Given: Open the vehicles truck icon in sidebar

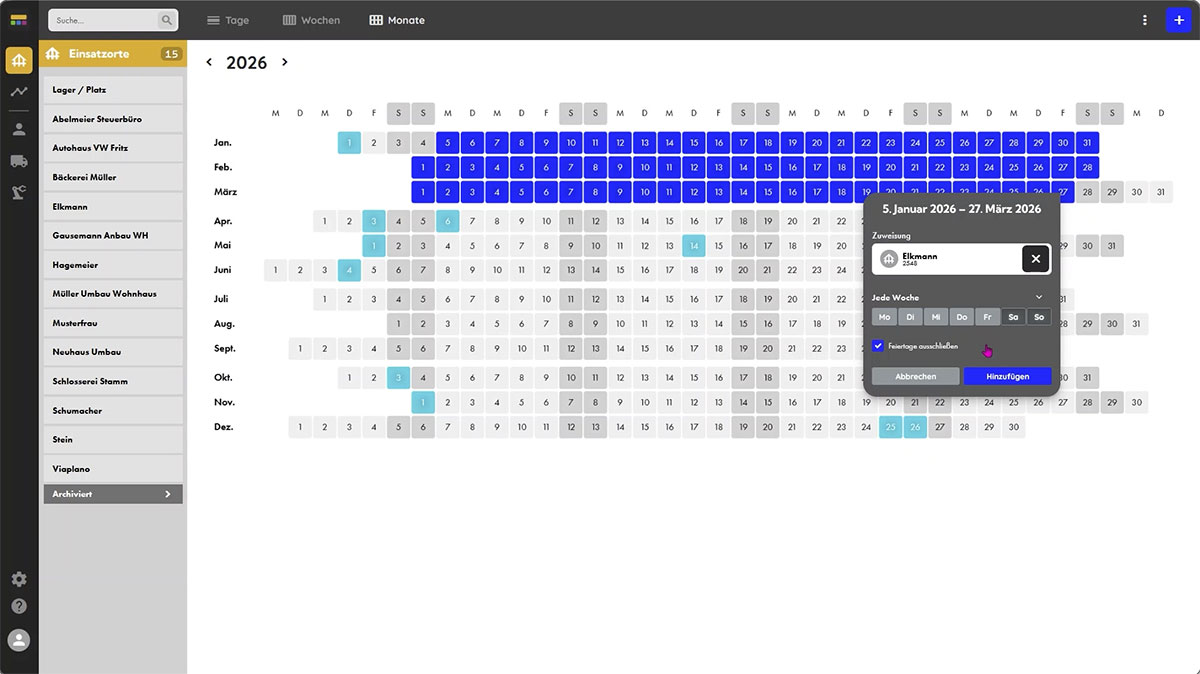Looking at the screenshot, I should pyautogui.click(x=19, y=161).
